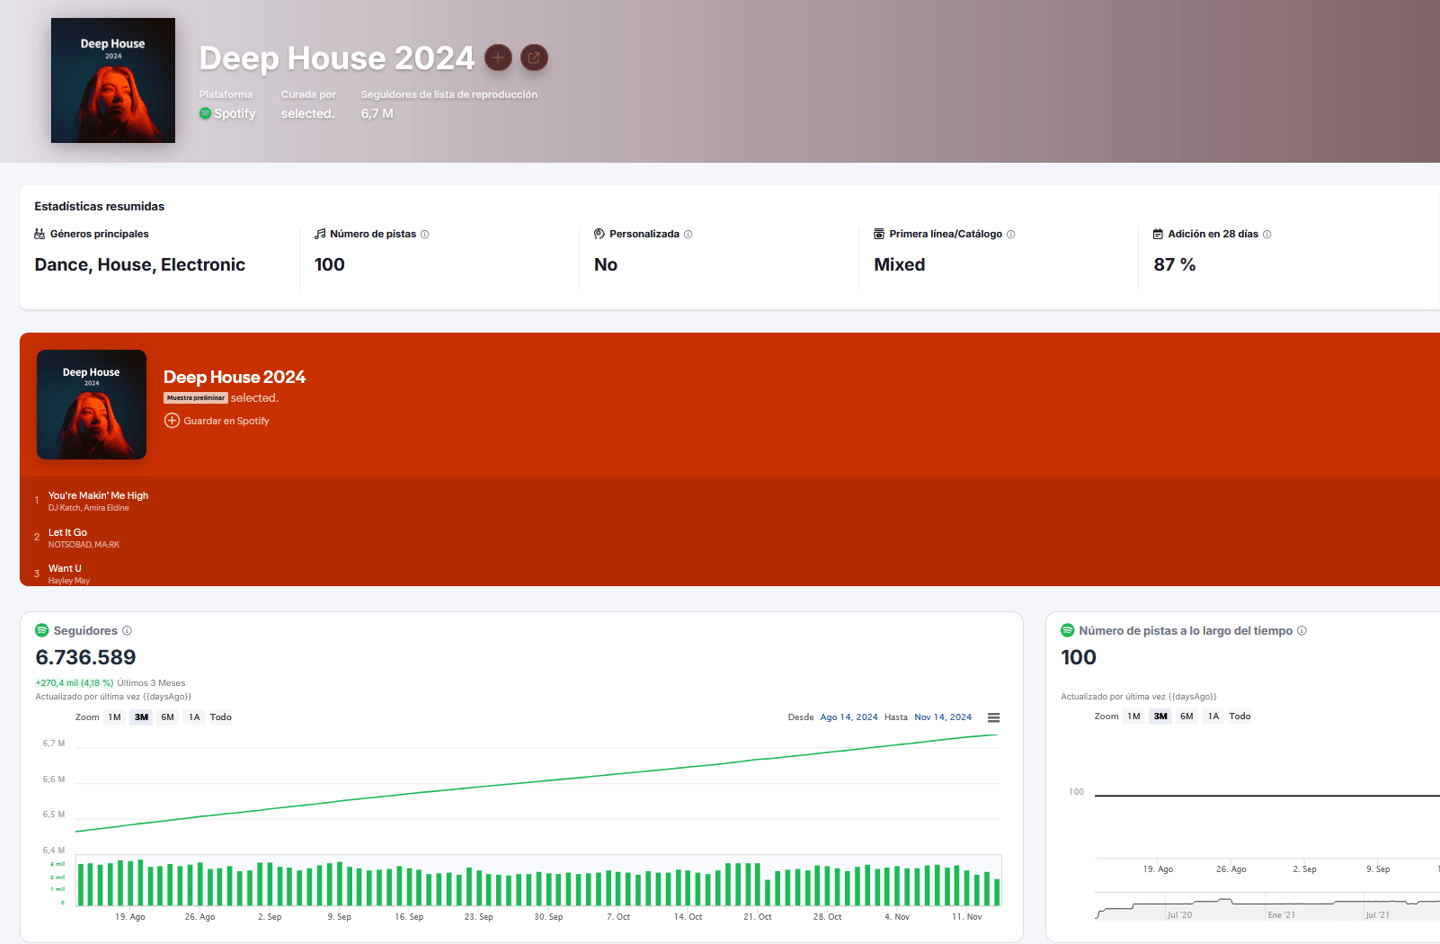1440x944 pixels.
Task: Click the track count chart navigator timeline
Action: [x=1267, y=908]
